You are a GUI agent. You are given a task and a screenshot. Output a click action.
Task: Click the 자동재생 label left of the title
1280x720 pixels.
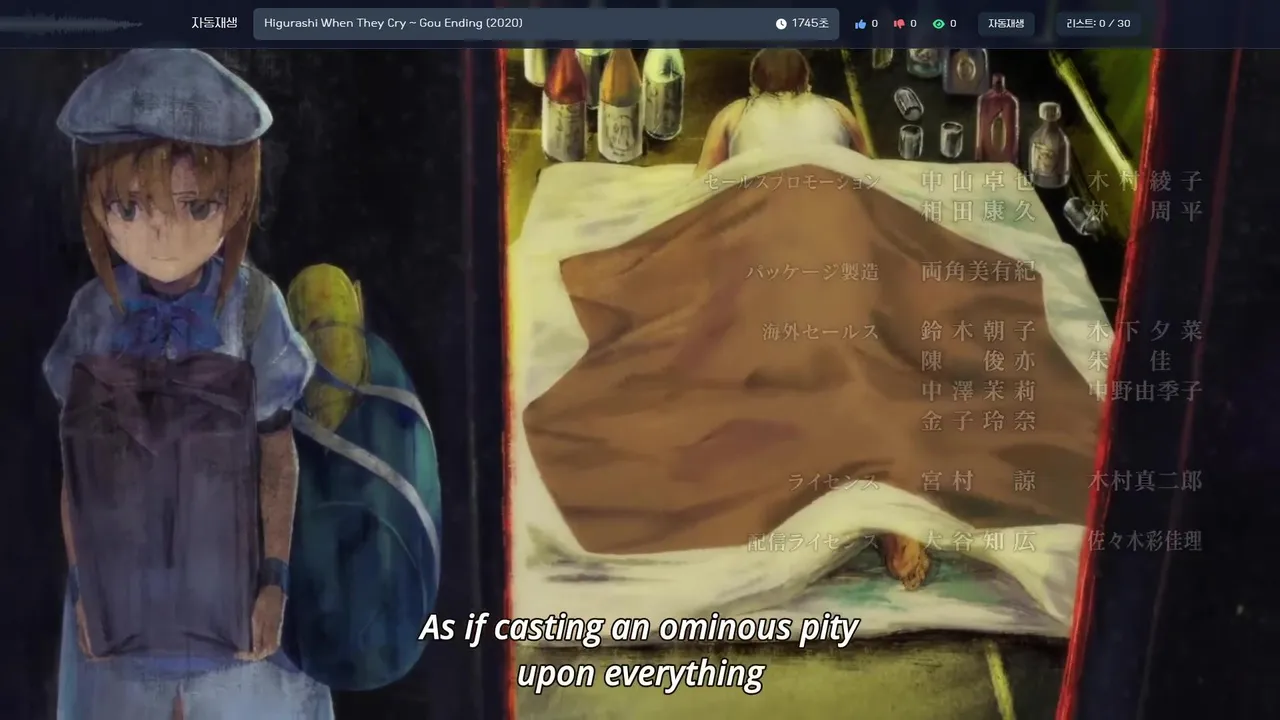[214, 23]
